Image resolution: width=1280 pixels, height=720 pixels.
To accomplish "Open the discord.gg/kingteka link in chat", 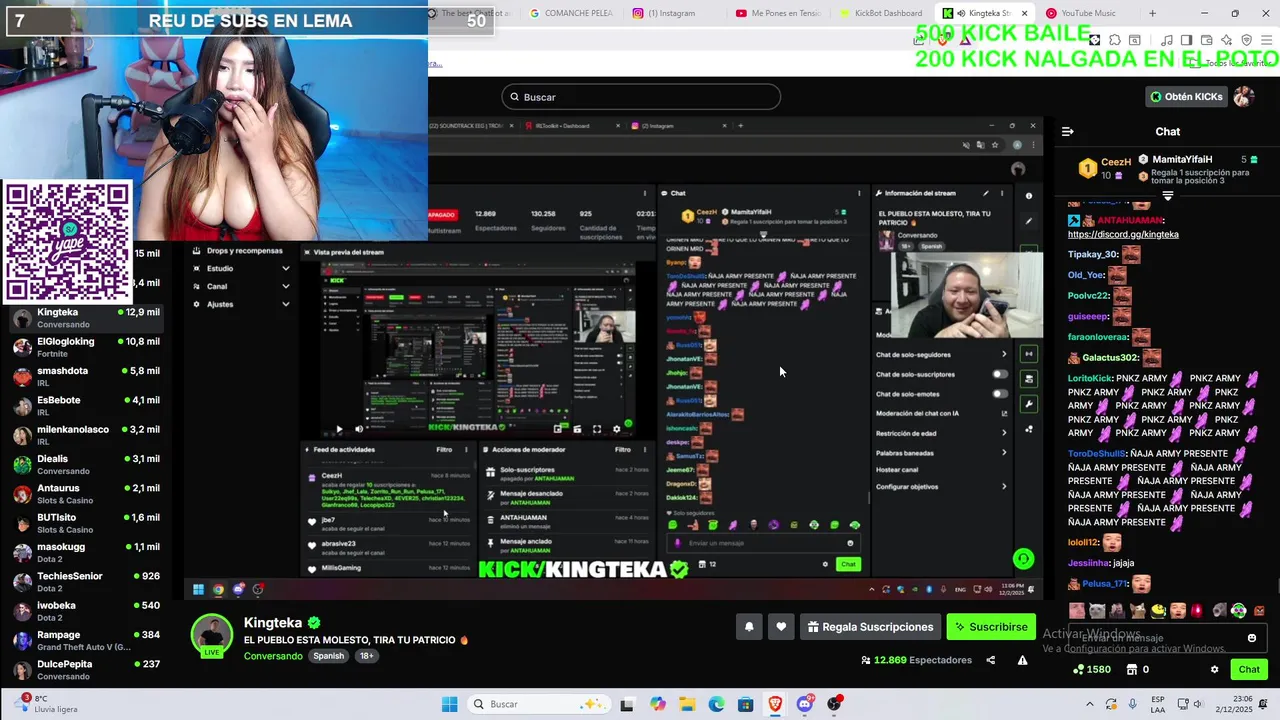I will (1123, 234).
